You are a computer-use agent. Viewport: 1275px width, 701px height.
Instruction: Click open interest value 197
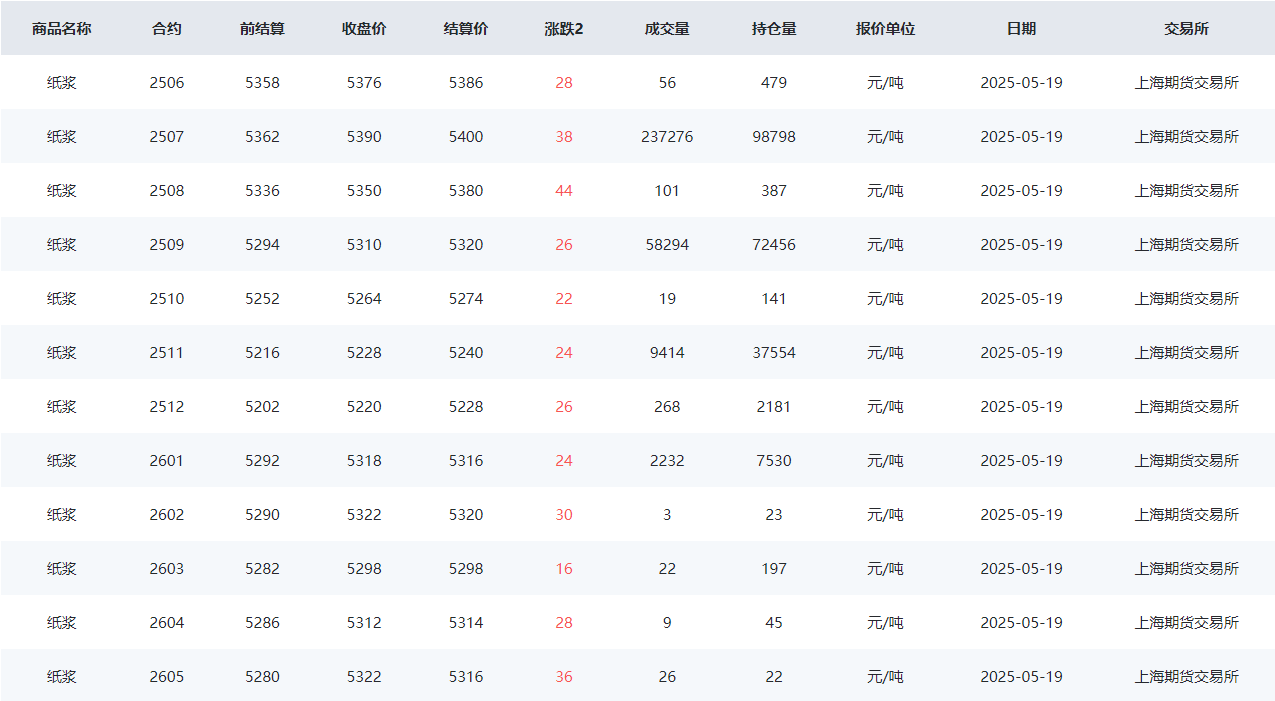pos(774,569)
